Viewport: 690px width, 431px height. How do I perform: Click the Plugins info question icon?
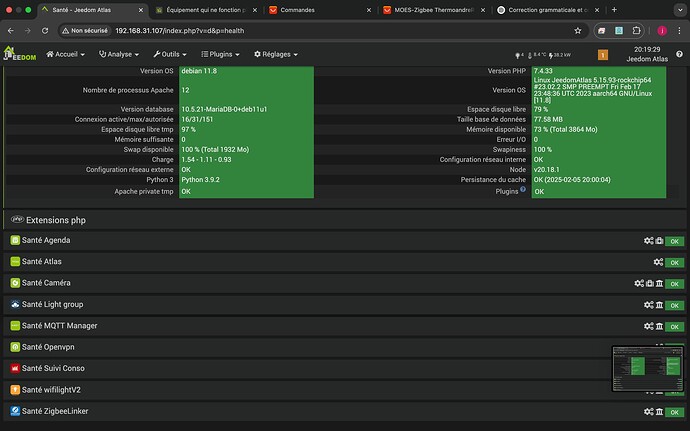pos(523,189)
